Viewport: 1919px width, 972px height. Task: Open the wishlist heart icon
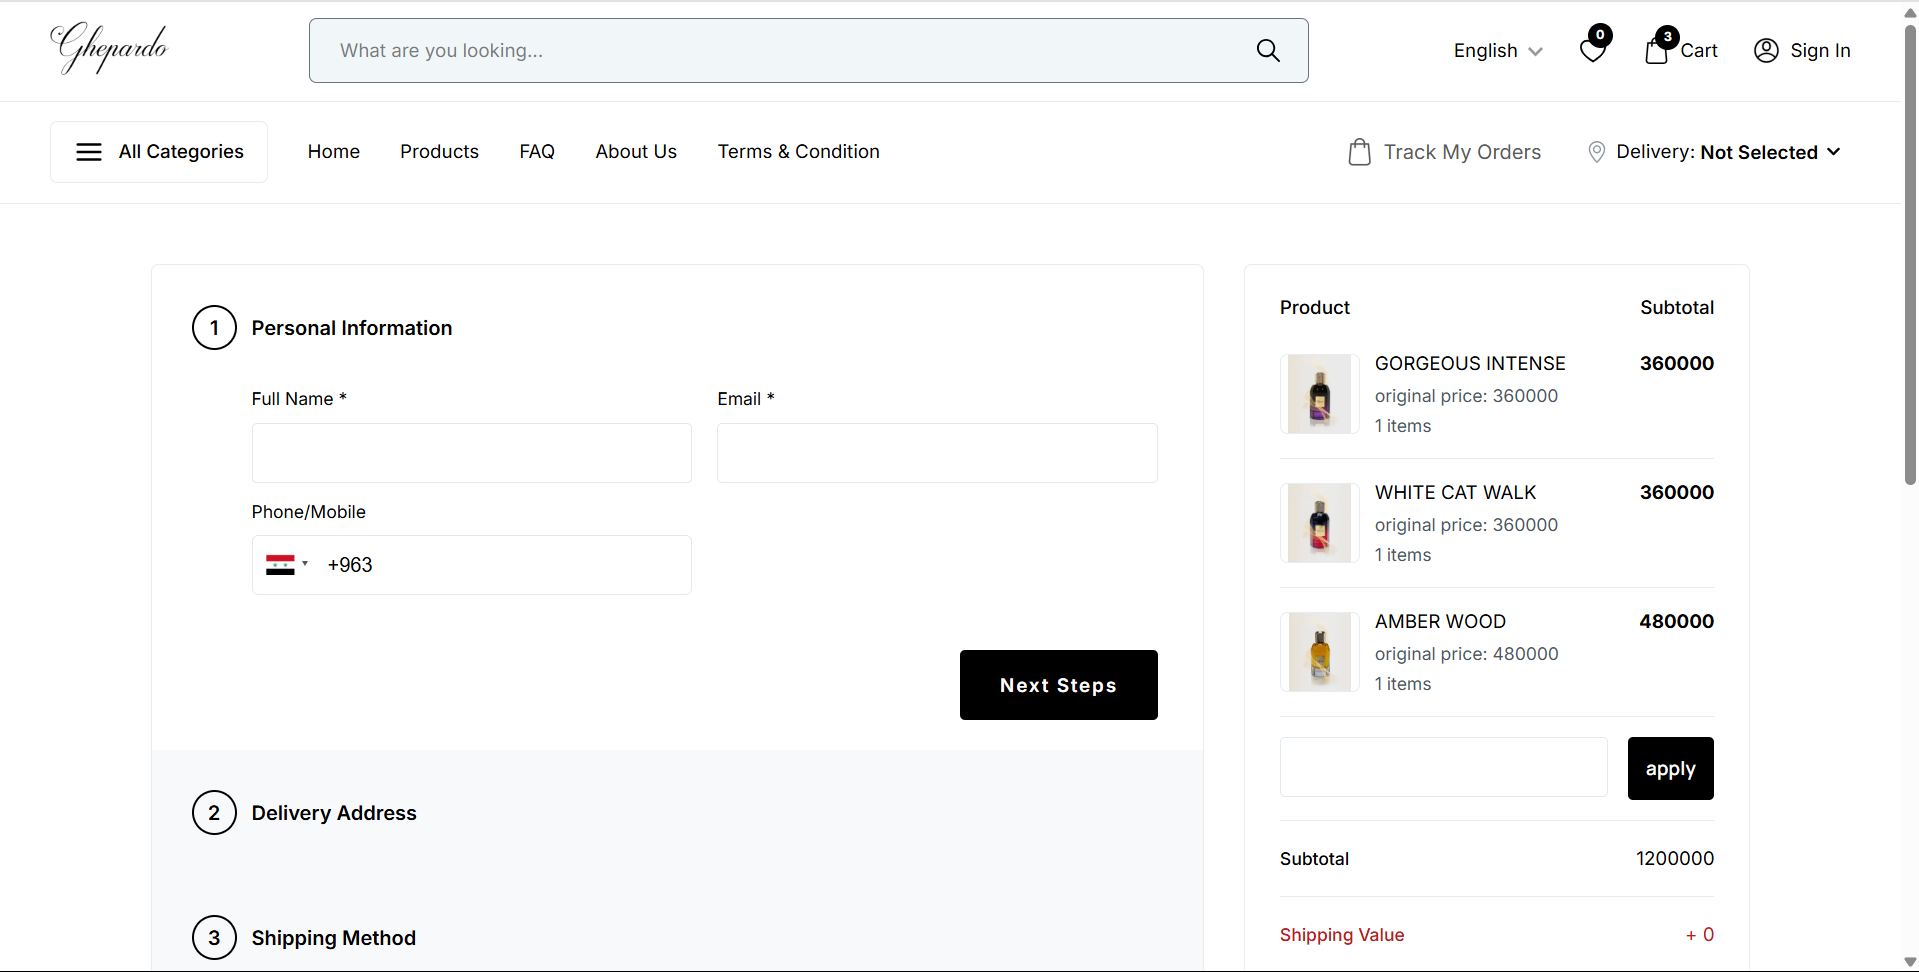coord(1593,50)
